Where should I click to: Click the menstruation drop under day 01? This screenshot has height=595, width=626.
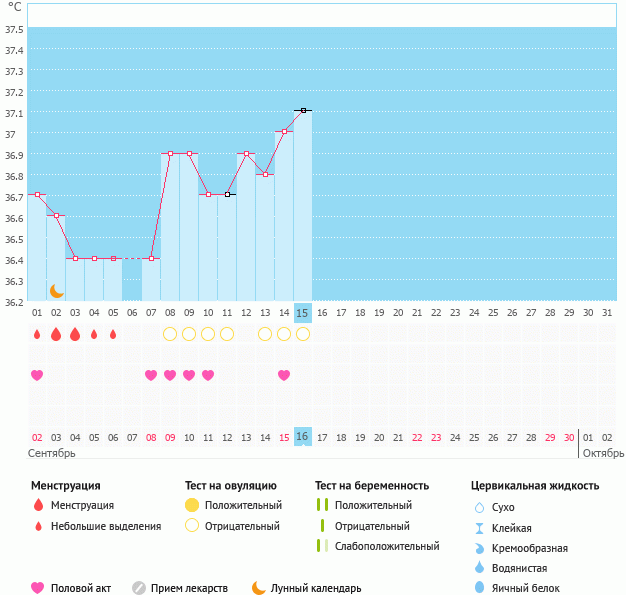point(37,334)
